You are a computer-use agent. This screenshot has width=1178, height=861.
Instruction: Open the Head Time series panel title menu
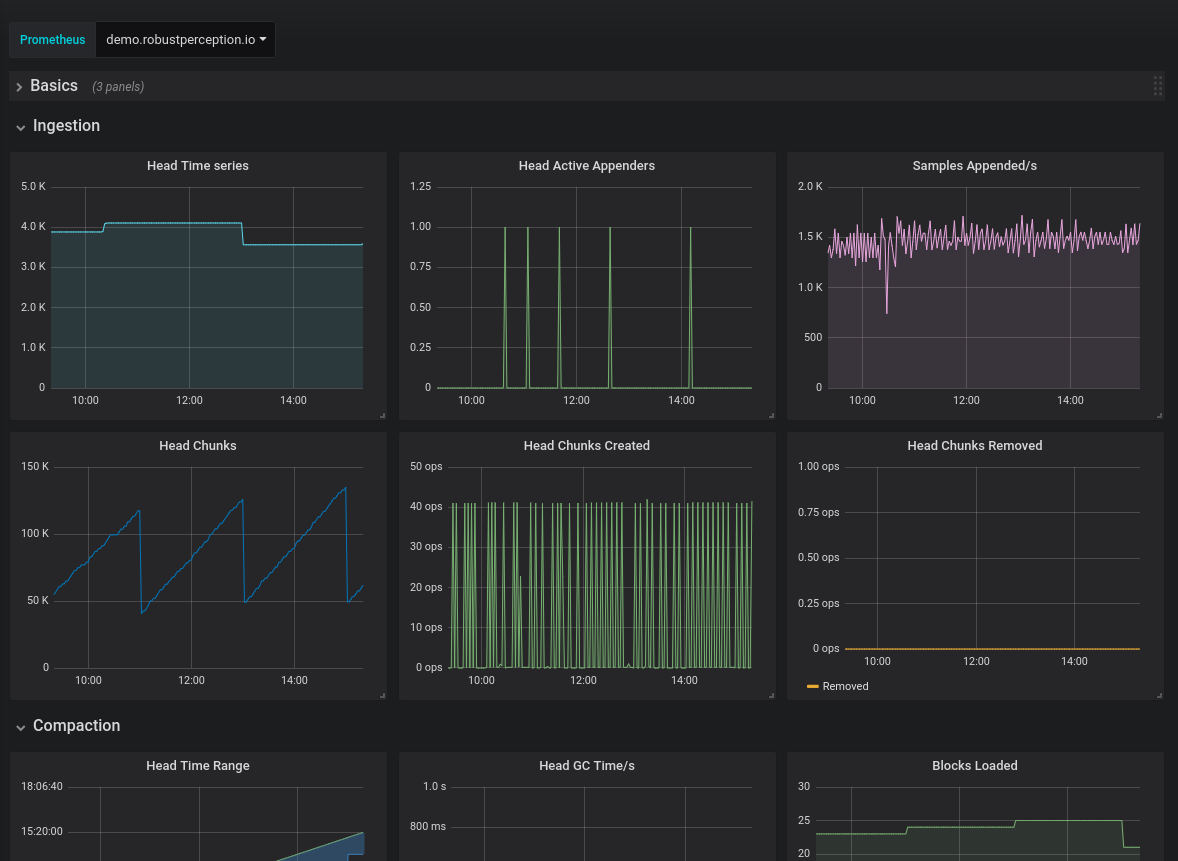click(x=198, y=166)
